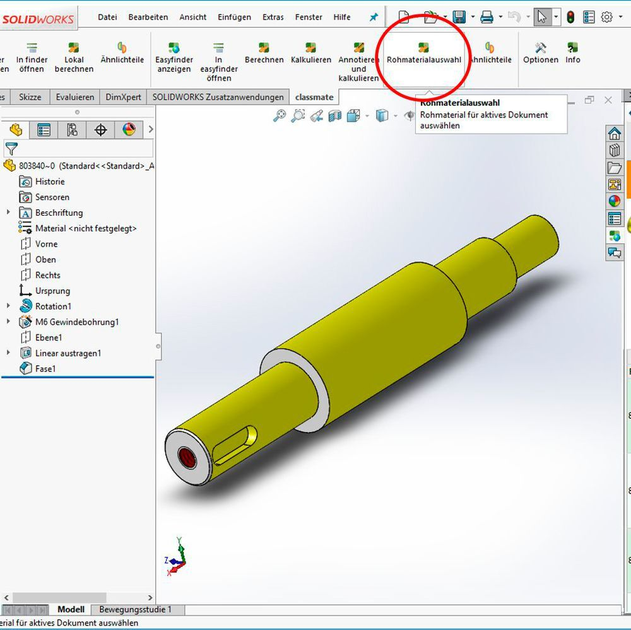This screenshot has height=630, width=631.
Task: Click the section view icon in view toolbar
Action: (336, 116)
